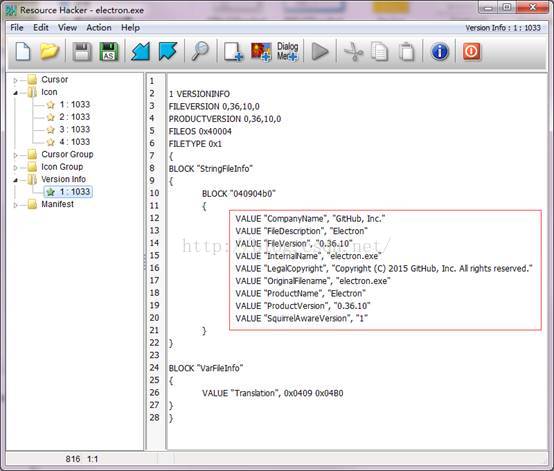Click the LegalCopyright value line
Screen dimensions: 554x471
pos(384,269)
